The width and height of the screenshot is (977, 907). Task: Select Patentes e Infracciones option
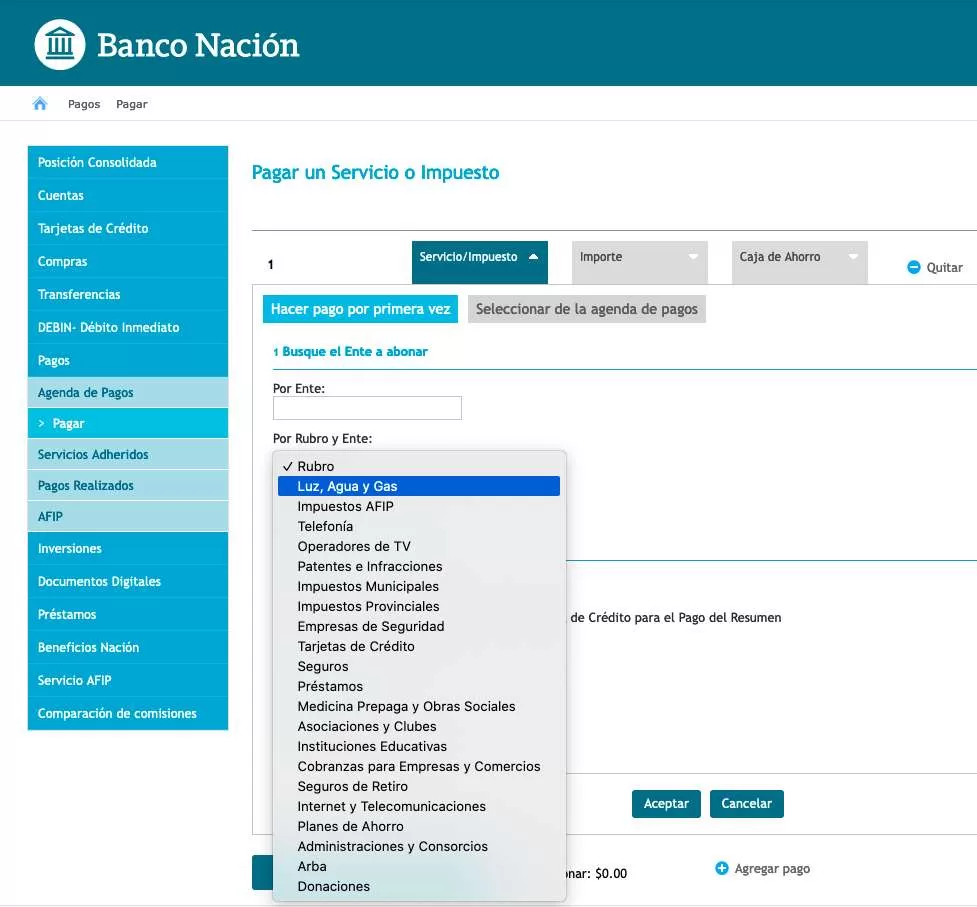tap(419, 566)
